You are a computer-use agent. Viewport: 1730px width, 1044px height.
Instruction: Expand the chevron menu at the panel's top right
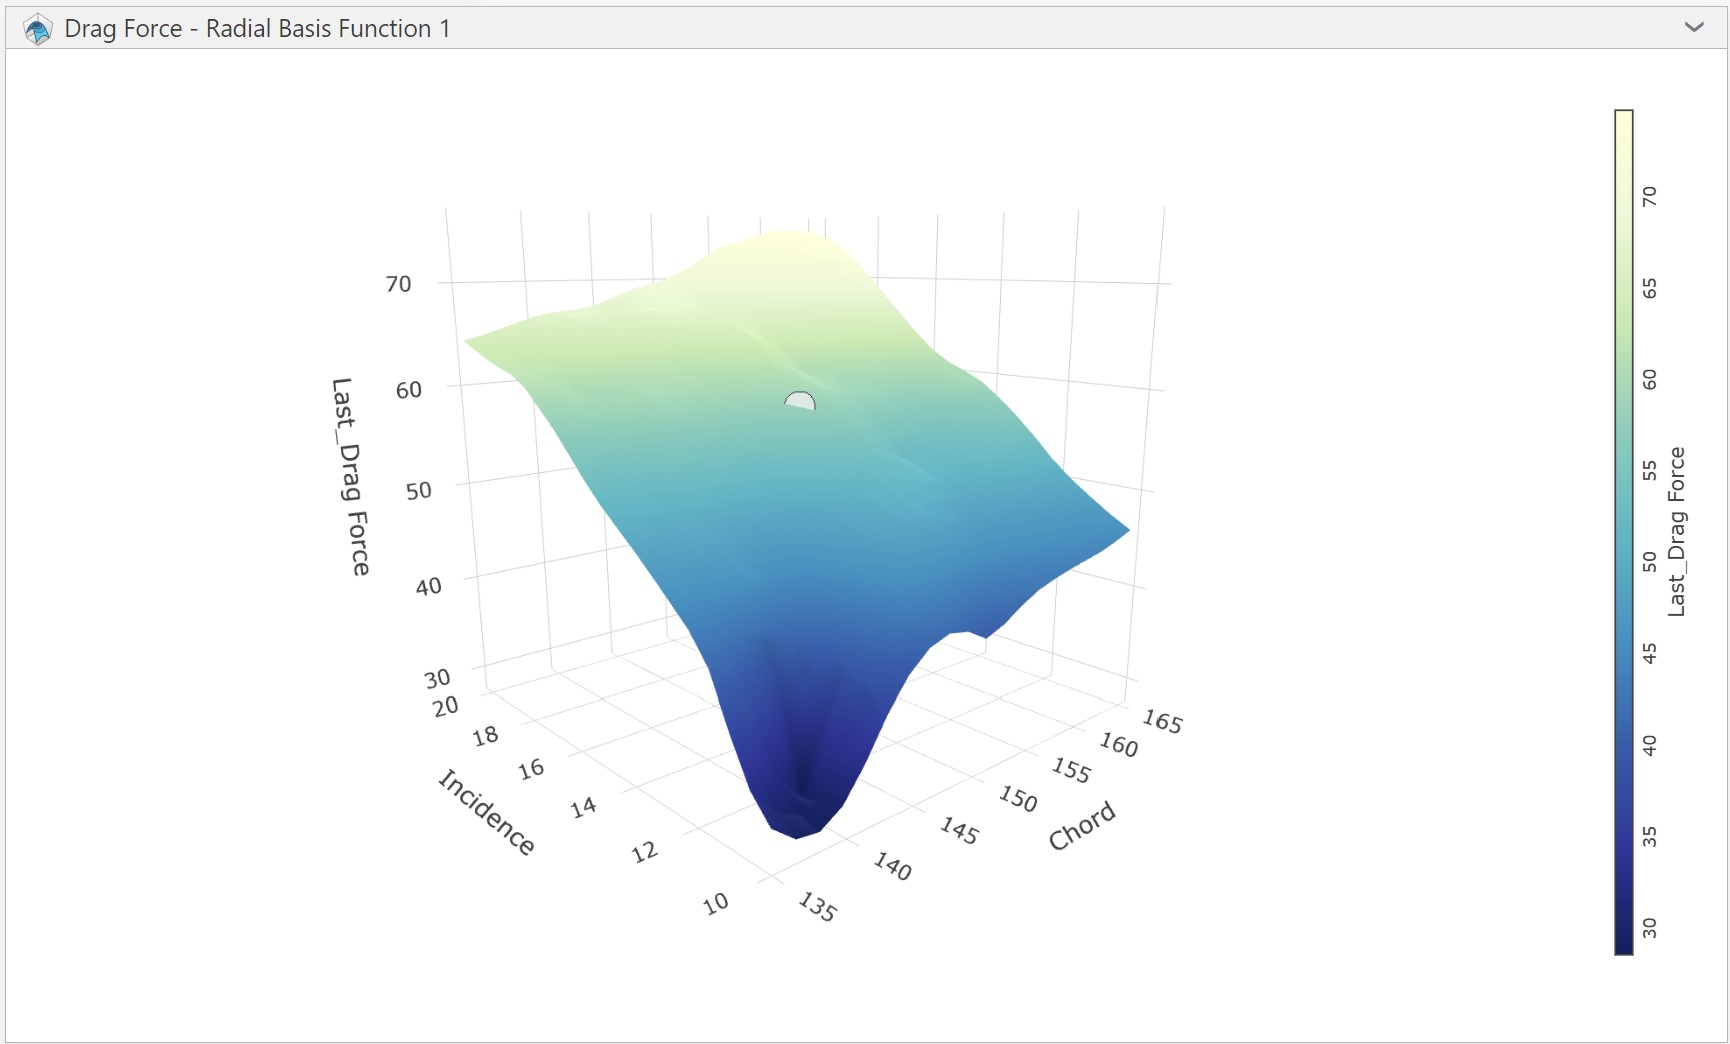pyautogui.click(x=1693, y=27)
